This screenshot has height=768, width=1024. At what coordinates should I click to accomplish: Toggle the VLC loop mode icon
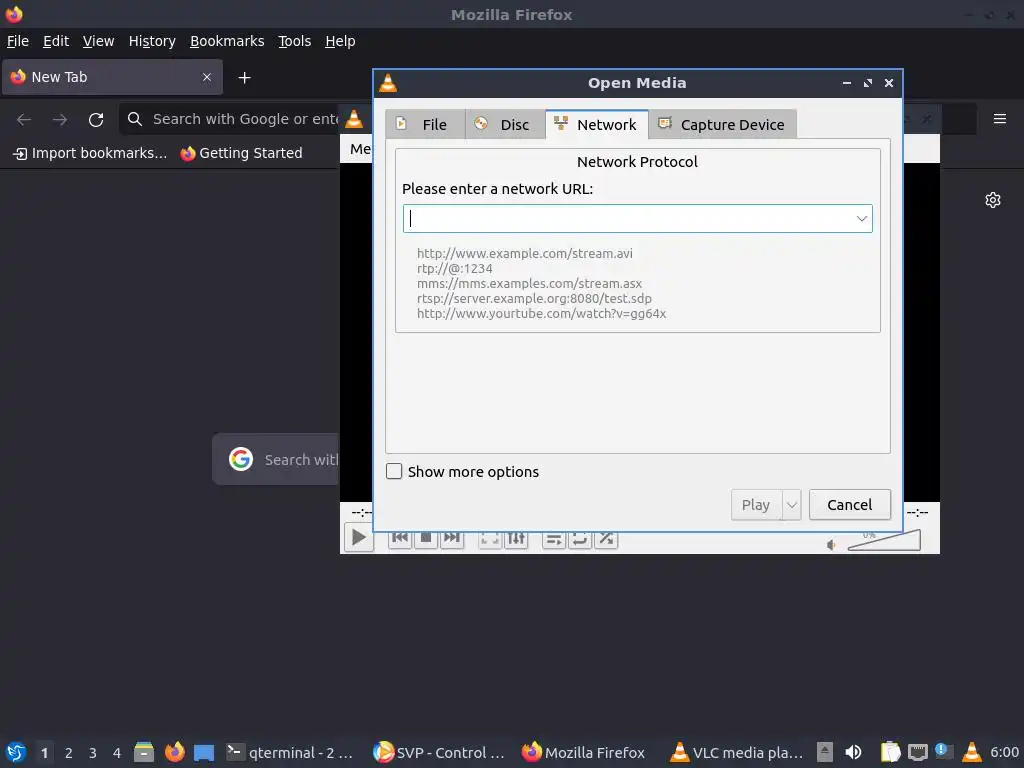point(580,539)
